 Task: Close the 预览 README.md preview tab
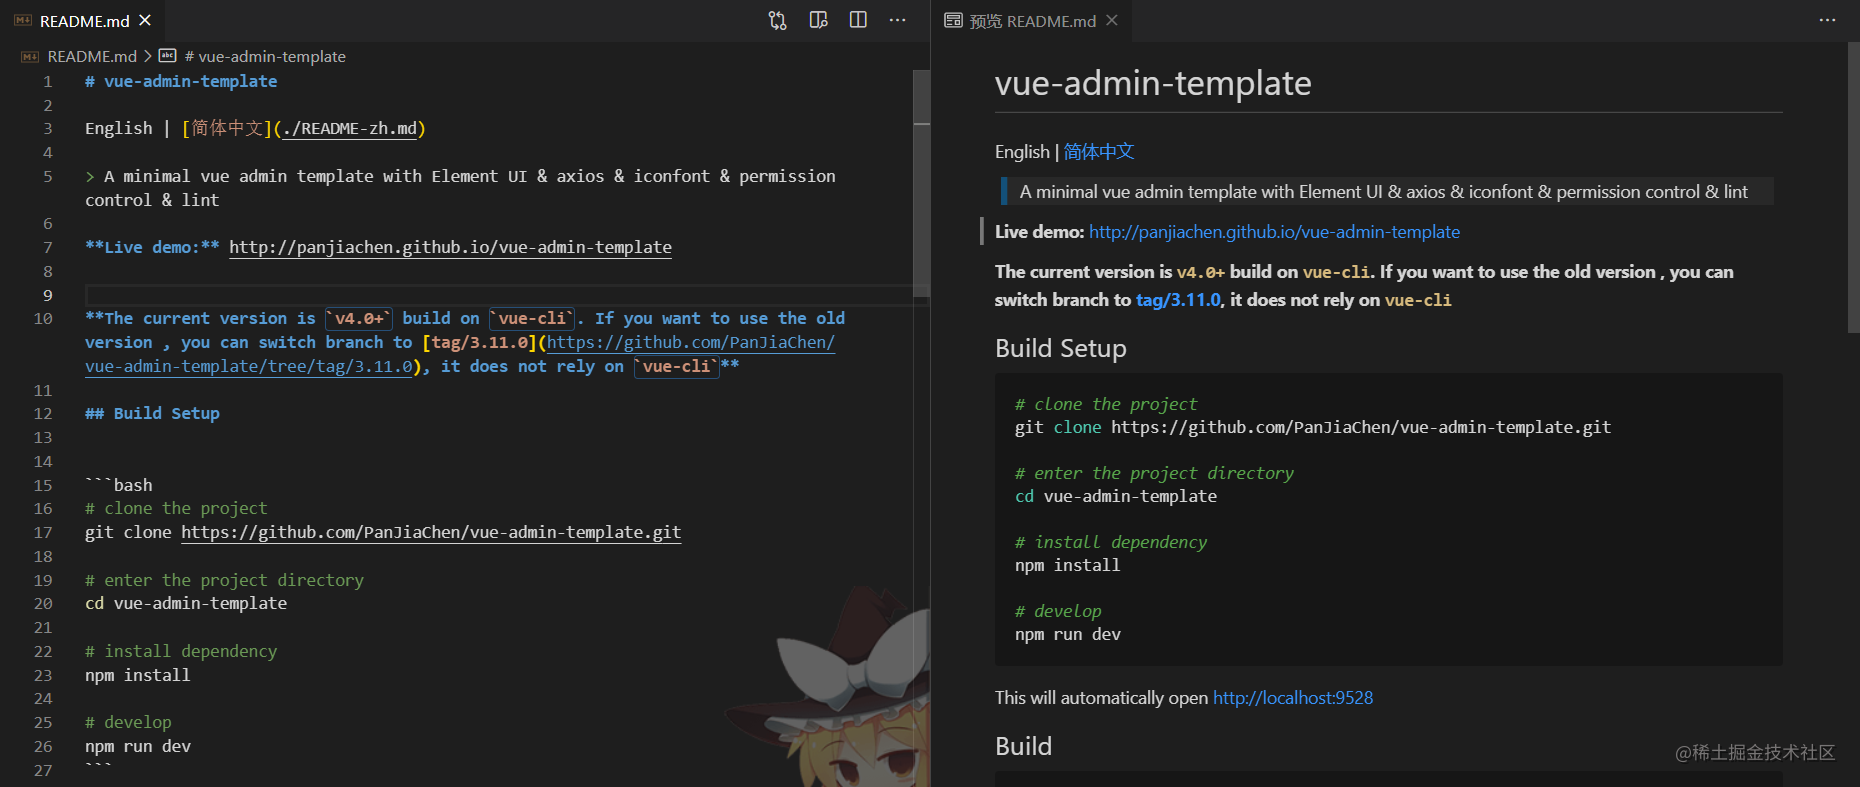tap(1112, 20)
